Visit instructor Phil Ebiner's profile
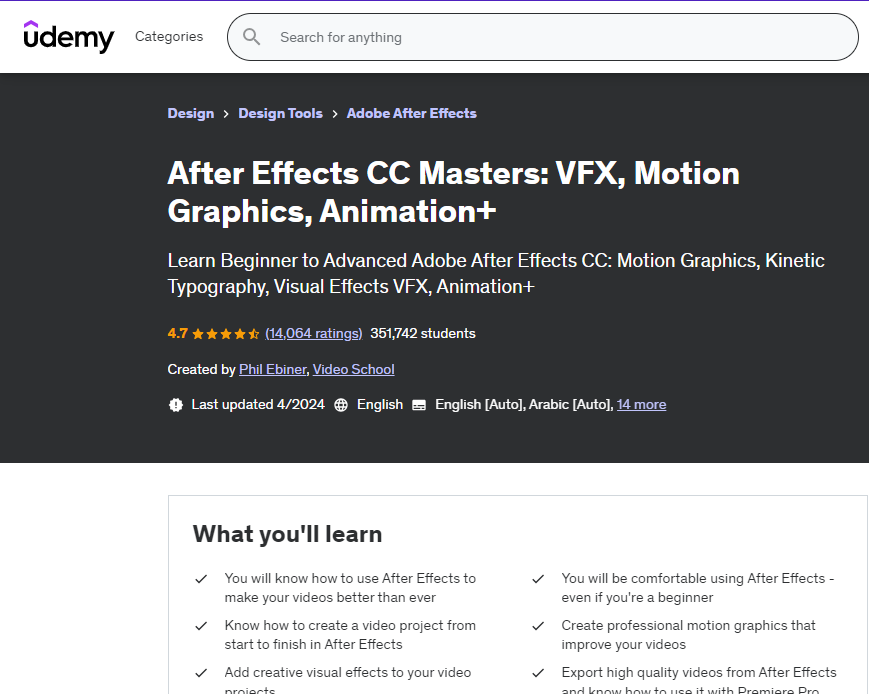Viewport: 869px width, 694px height. tap(272, 370)
